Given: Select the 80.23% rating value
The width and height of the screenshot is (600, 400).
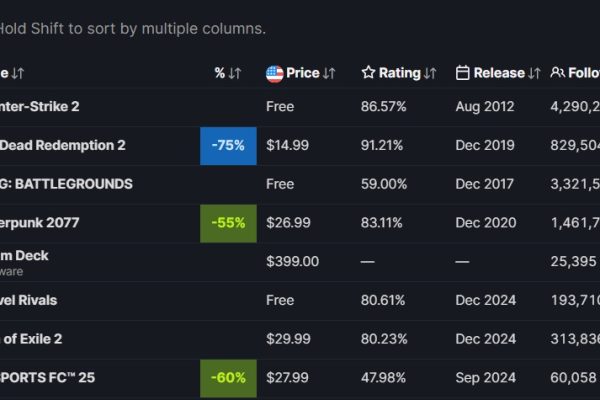Looking at the screenshot, I should (x=384, y=339).
